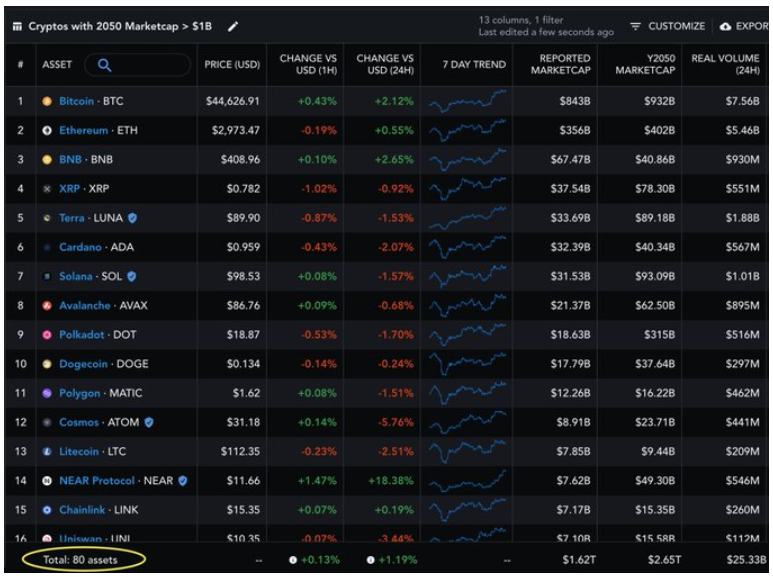Open the Cardano asset link
Screen dimensions: 773x577
click(x=80, y=247)
